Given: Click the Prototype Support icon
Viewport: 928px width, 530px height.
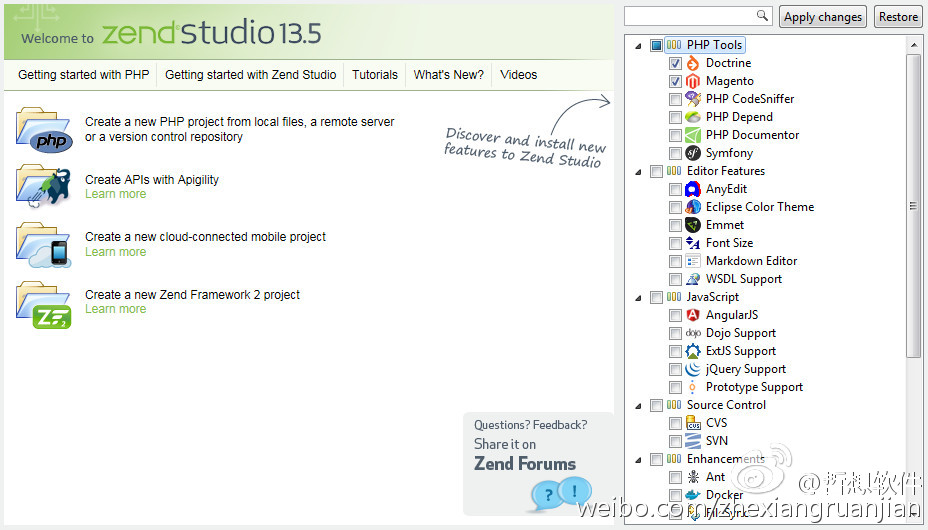Looking at the screenshot, I should 692,387.
